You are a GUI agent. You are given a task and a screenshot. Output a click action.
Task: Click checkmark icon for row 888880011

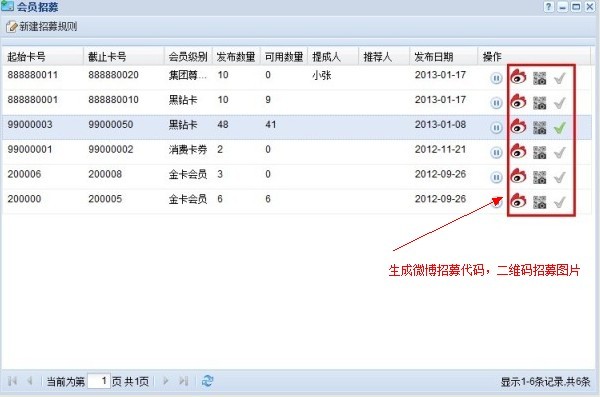pyautogui.click(x=559, y=78)
